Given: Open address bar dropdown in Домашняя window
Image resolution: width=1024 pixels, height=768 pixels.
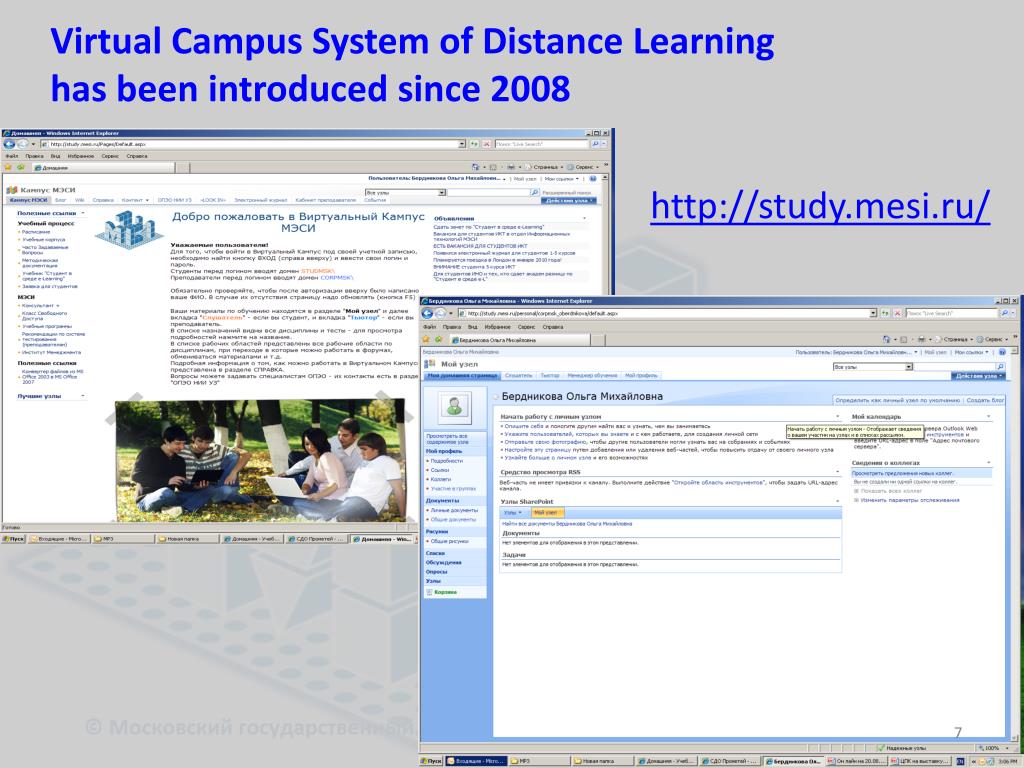Looking at the screenshot, I should 462,144.
